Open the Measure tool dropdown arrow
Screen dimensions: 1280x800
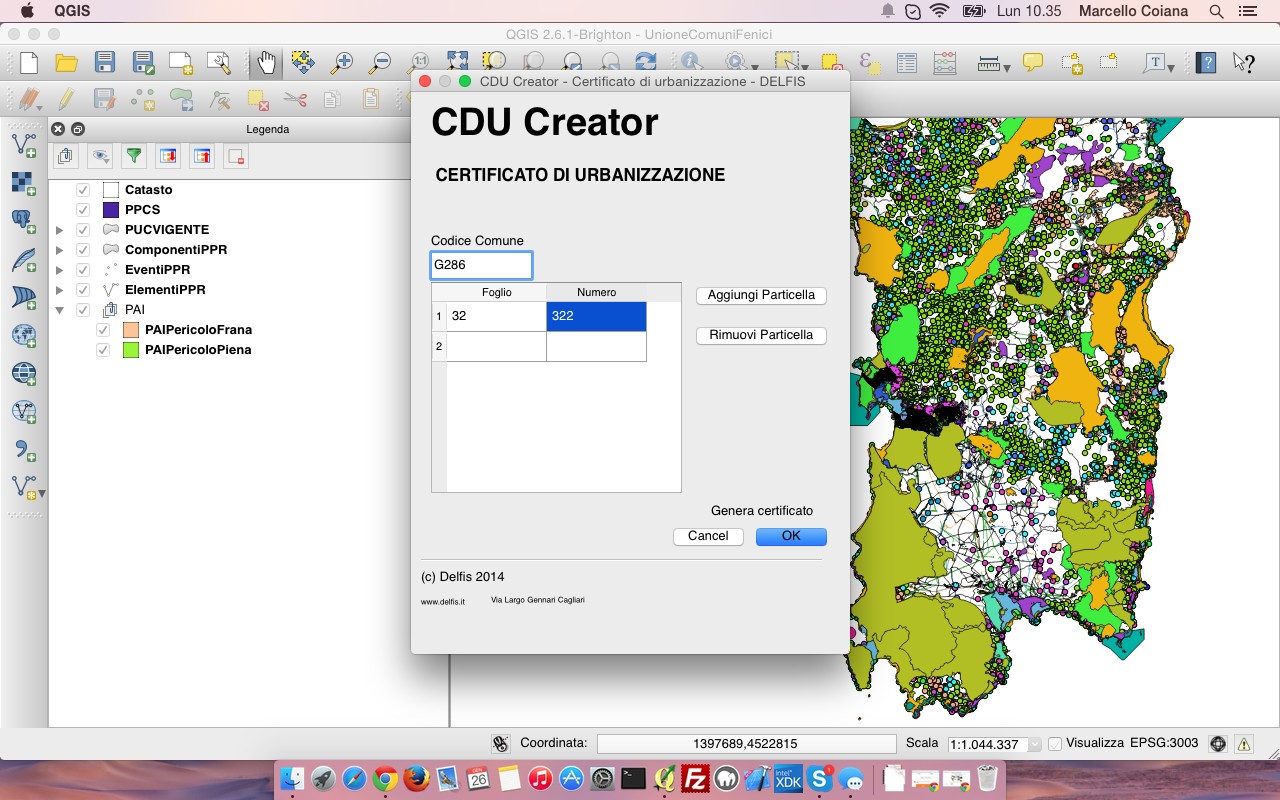(1006, 67)
